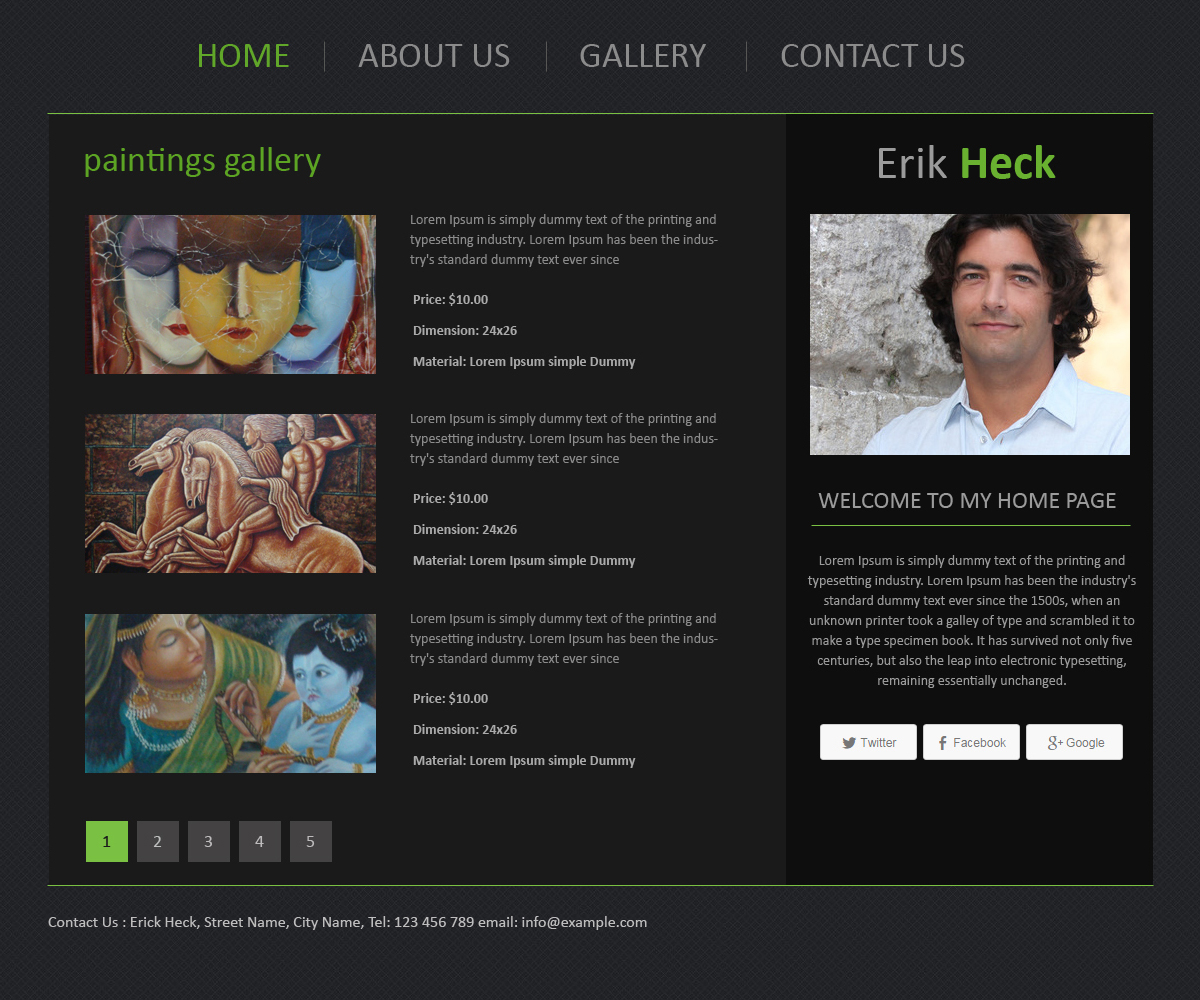
Task: Go to gallery page 2
Action: [x=158, y=841]
